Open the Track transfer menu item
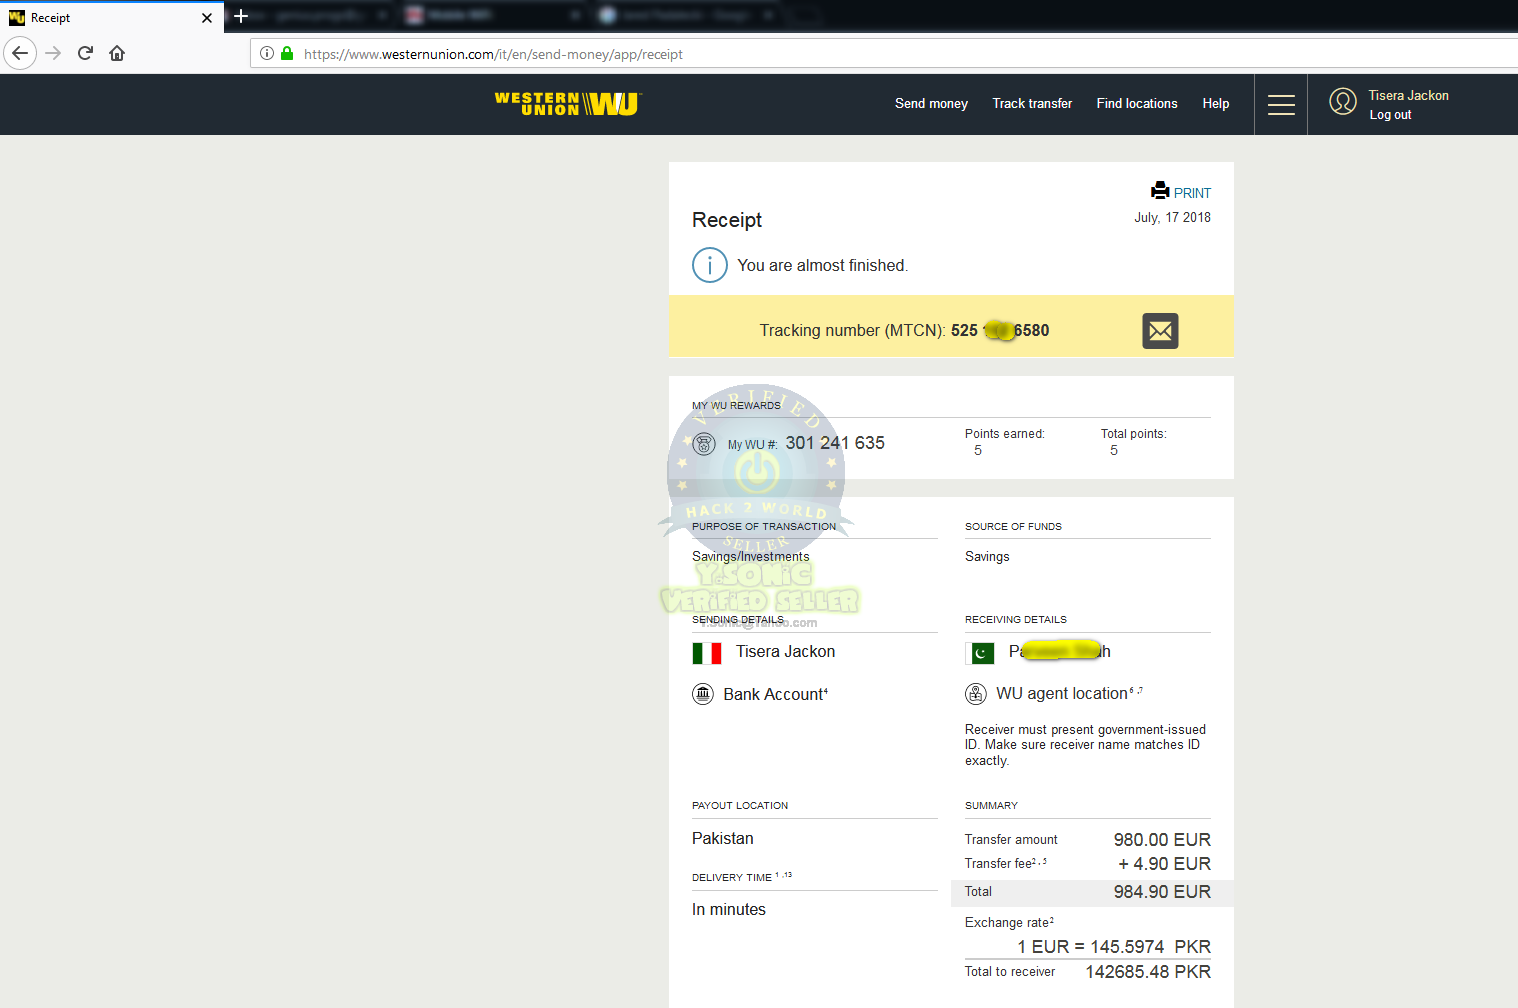The width and height of the screenshot is (1518, 1008). coord(1032,104)
